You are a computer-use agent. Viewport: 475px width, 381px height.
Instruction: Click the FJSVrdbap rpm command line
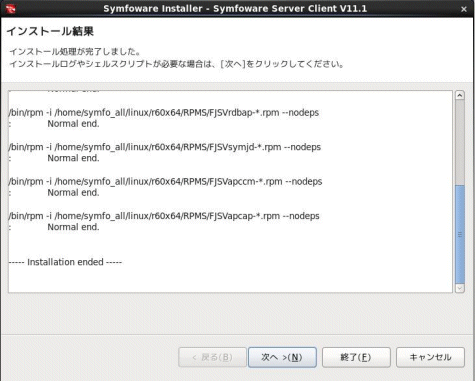164,113
